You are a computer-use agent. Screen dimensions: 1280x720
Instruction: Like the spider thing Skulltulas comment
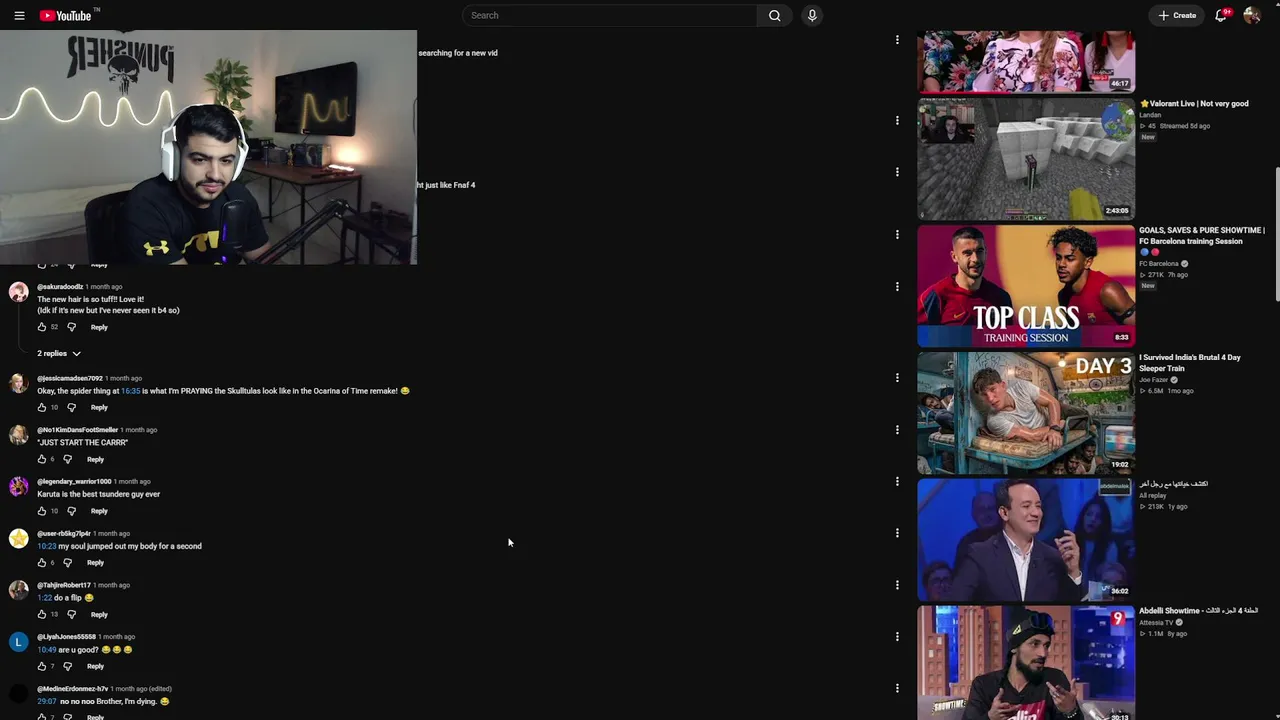point(42,407)
